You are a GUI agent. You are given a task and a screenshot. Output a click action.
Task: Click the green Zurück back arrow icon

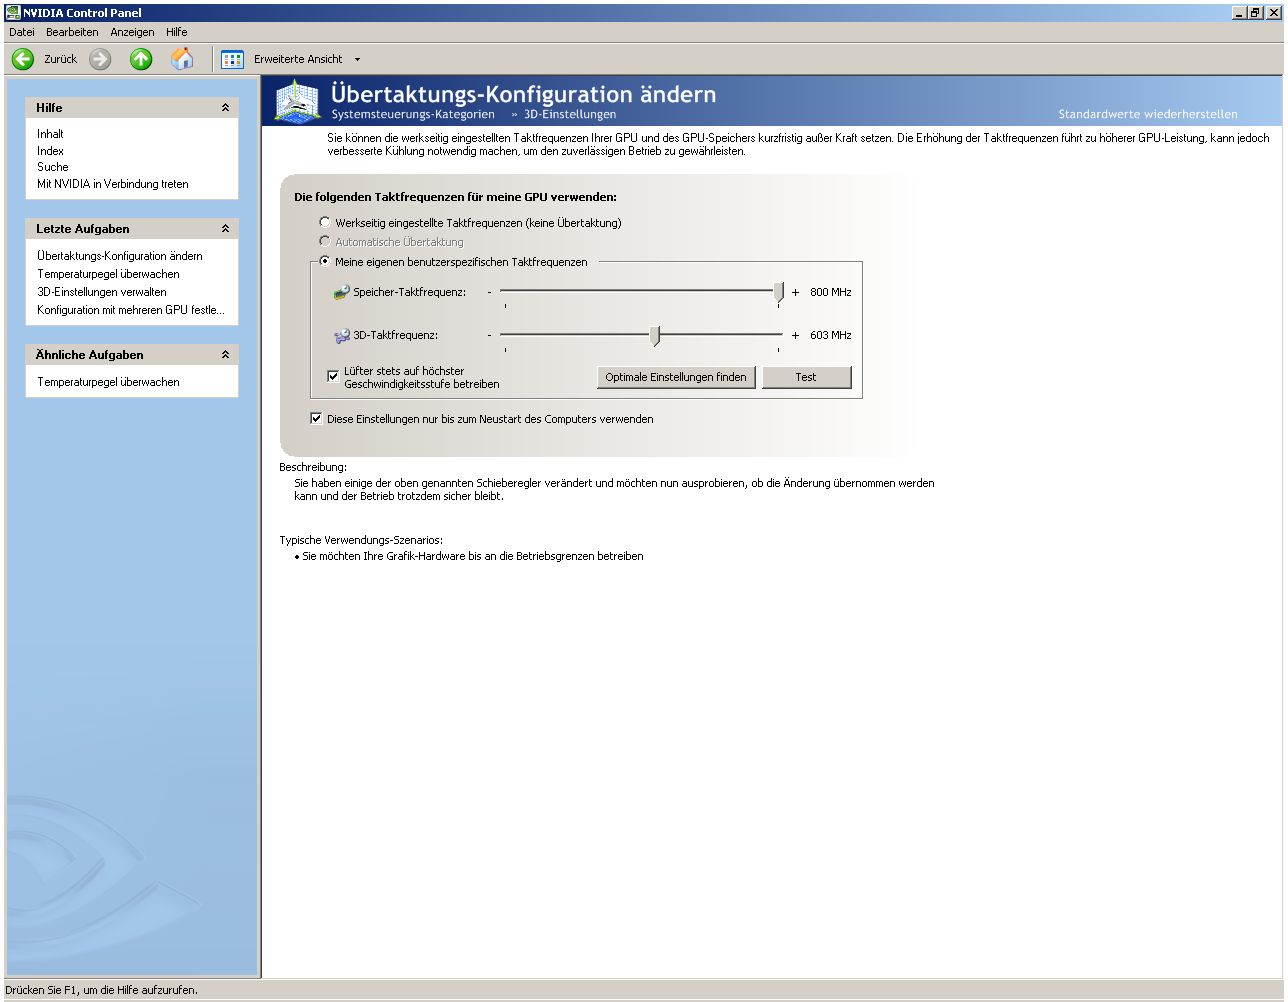tap(22, 59)
